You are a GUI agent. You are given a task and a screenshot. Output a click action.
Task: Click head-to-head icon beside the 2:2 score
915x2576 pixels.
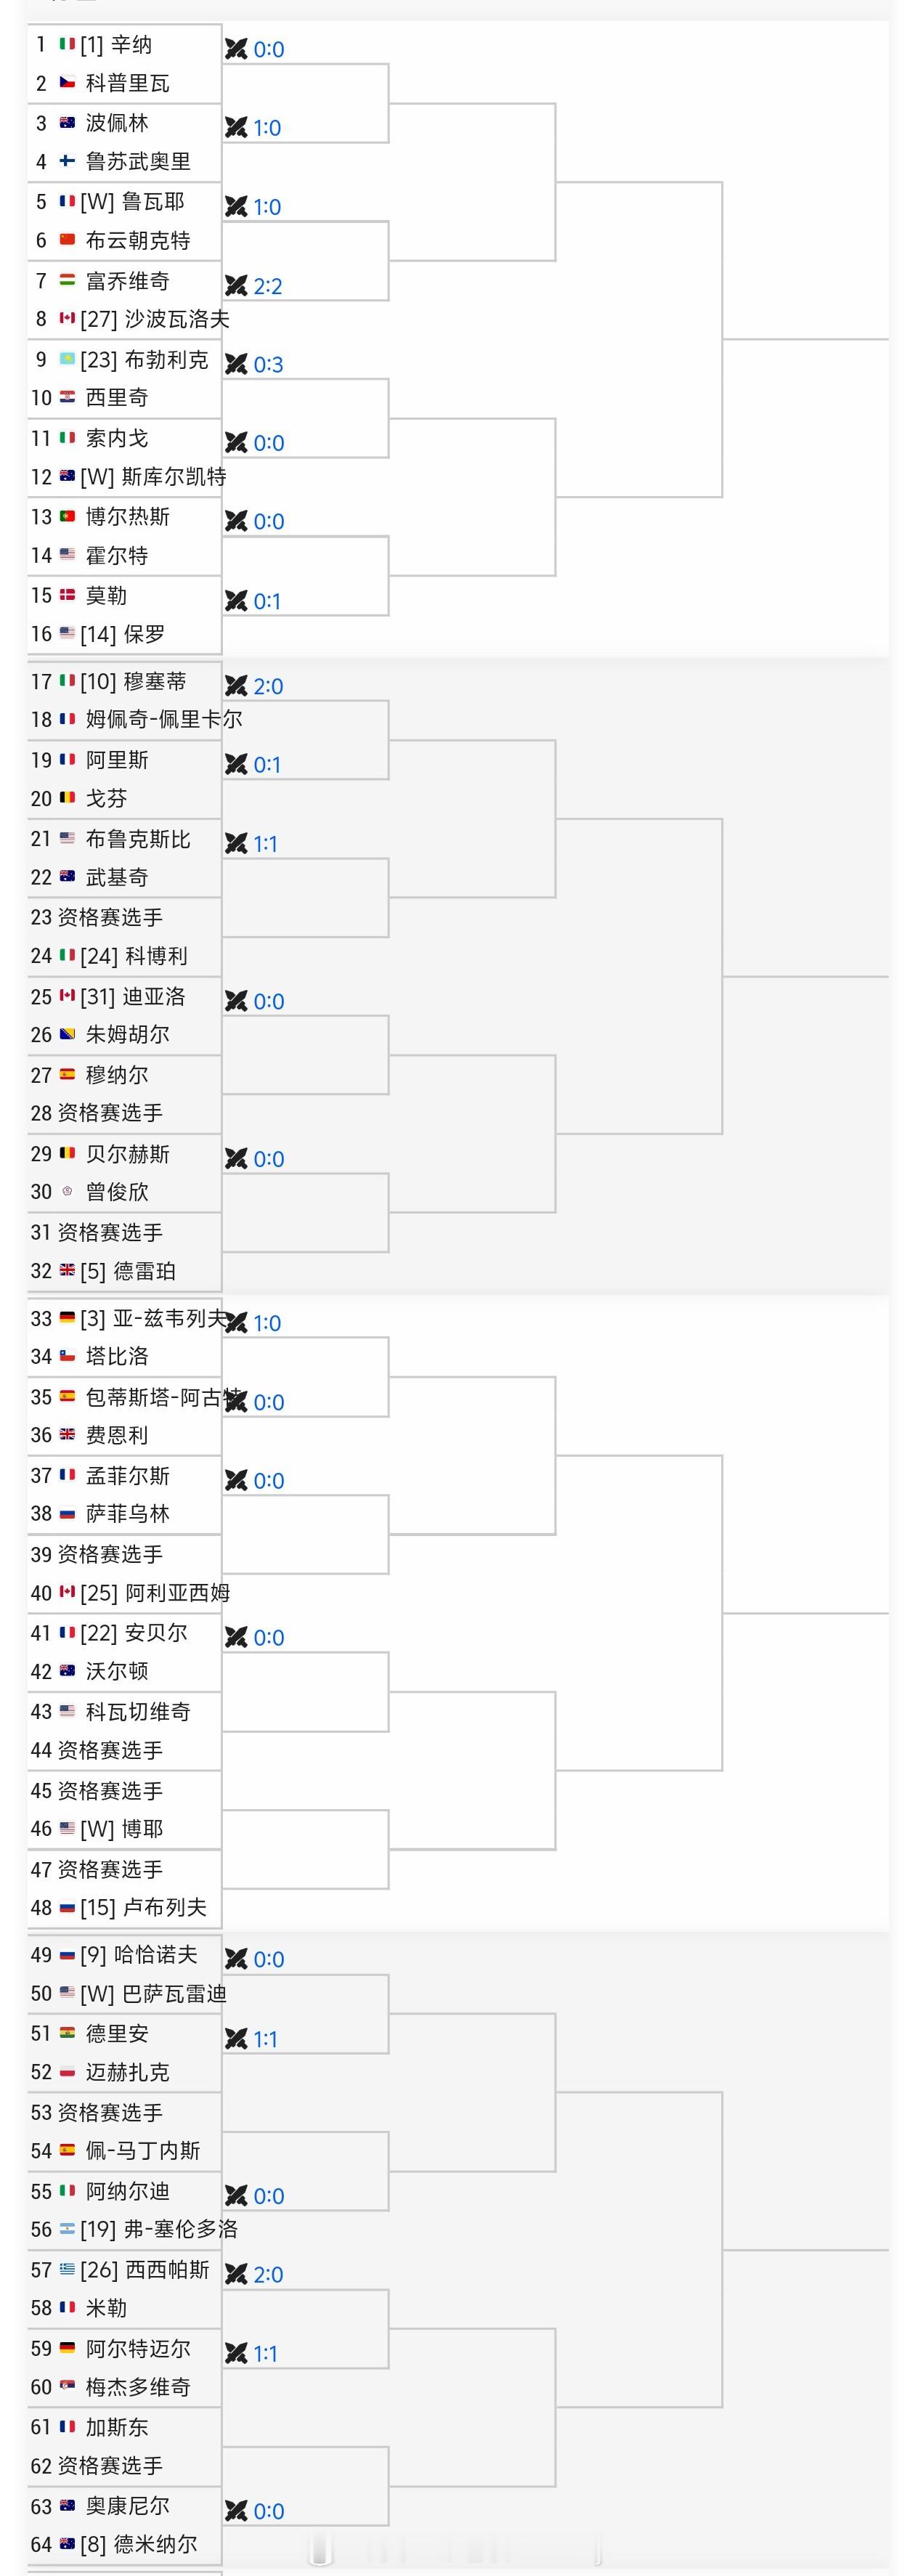(x=236, y=286)
